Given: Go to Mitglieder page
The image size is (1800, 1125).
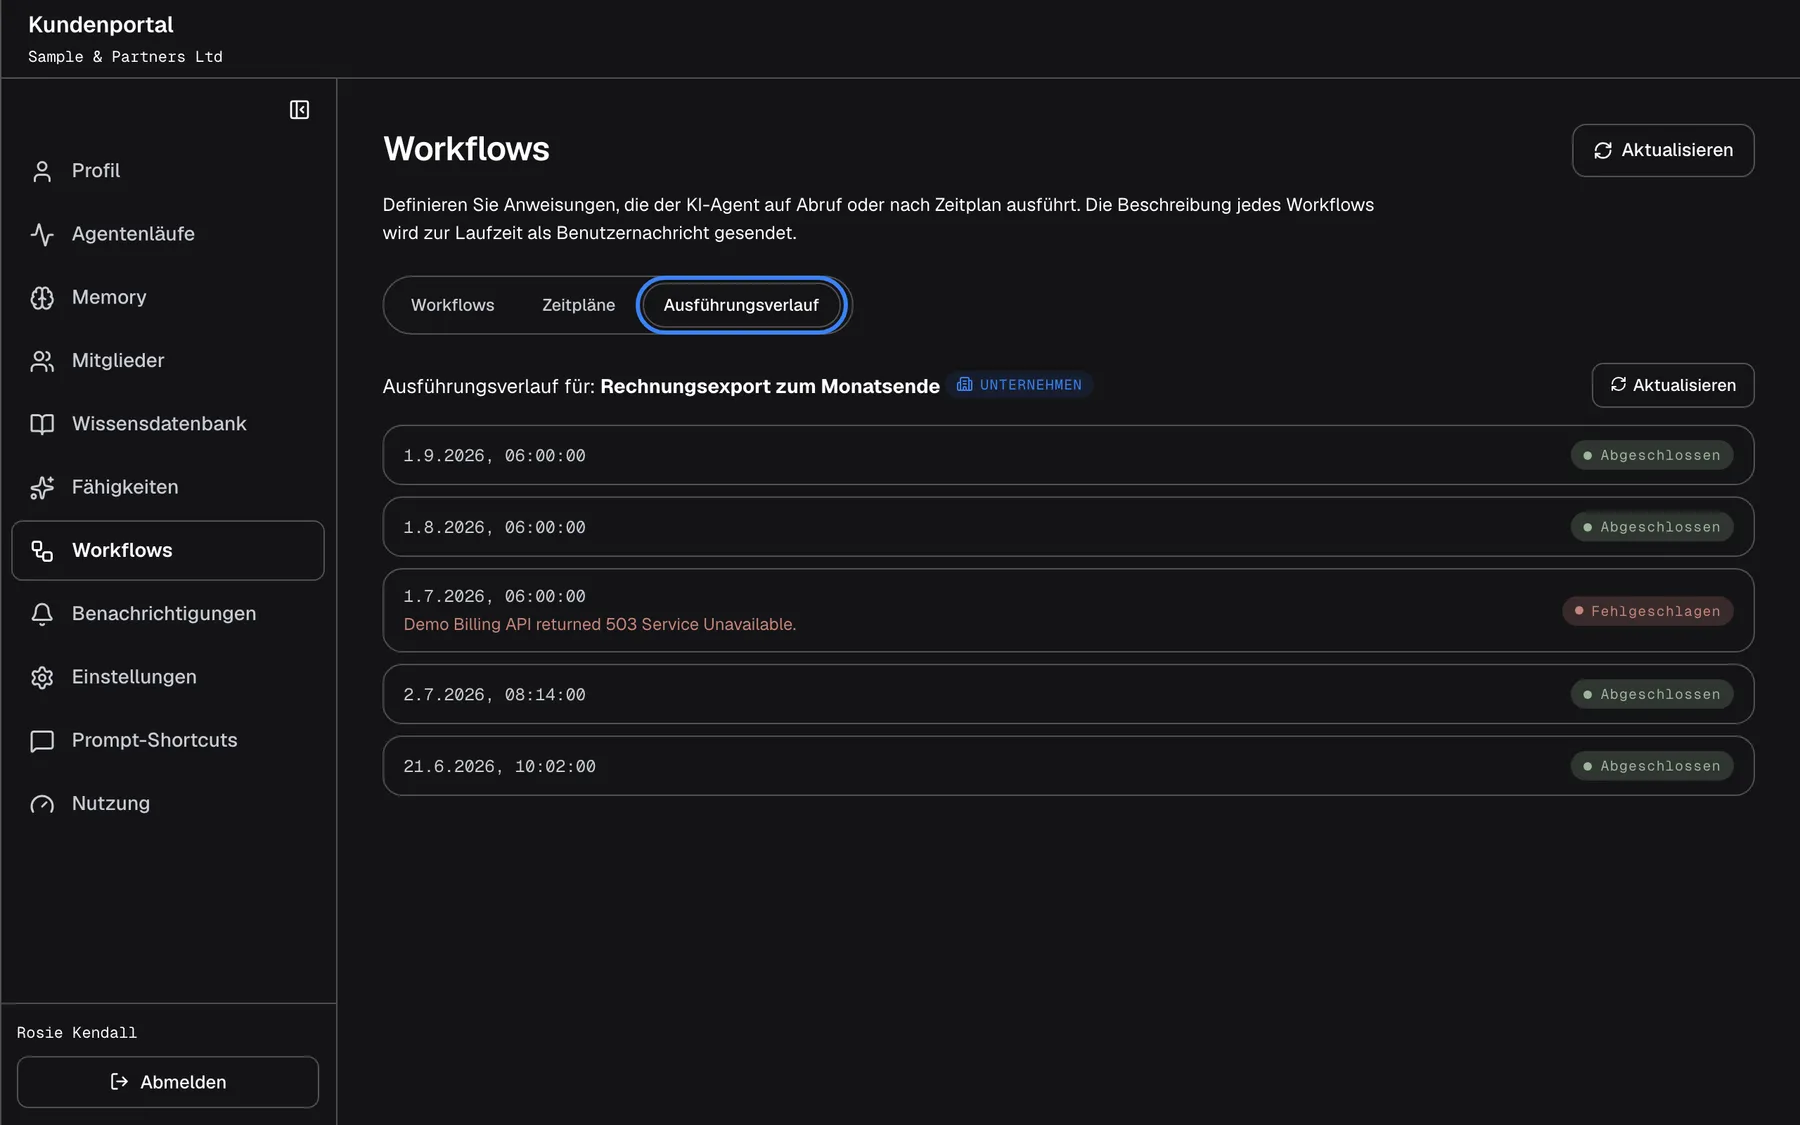Looking at the screenshot, I should [168, 360].
